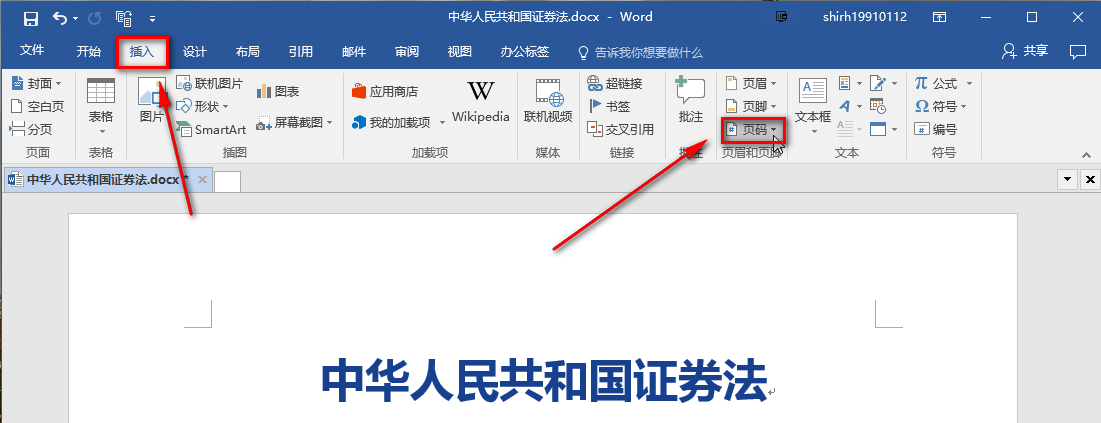The width and height of the screenshot is (1101, 423).
Task: Save the document with the floppy disk icon
Action: pyautogui.click(x=30, y=18)
